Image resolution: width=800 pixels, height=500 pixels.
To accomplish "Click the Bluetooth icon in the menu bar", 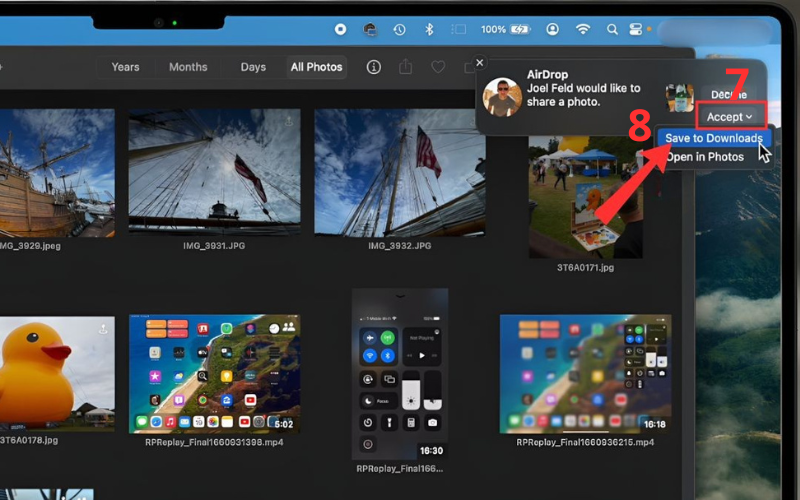I will point(429,30).
